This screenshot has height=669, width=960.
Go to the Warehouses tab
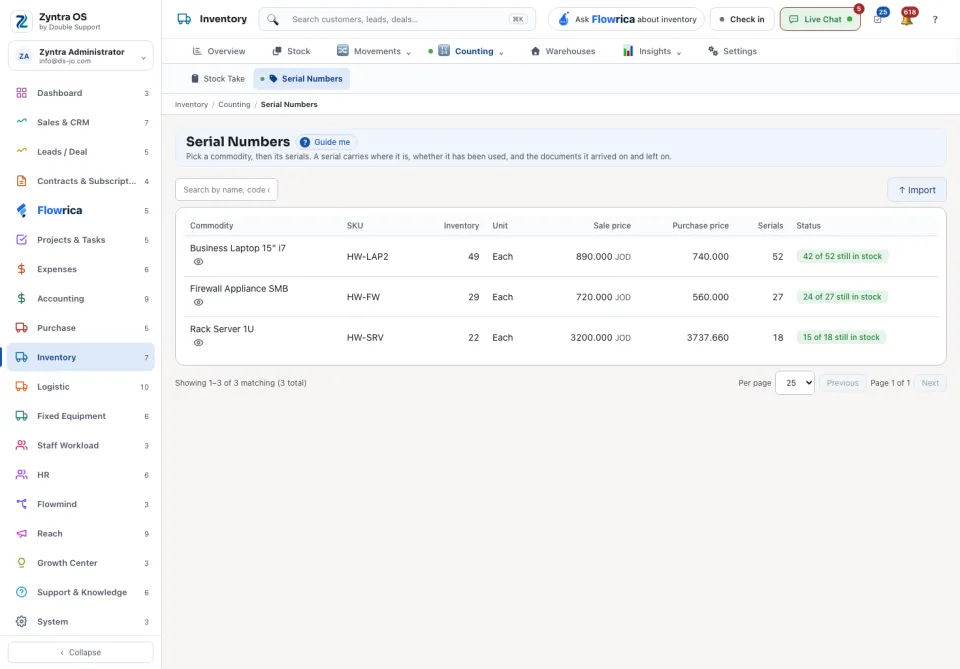(x=563, y=51)
